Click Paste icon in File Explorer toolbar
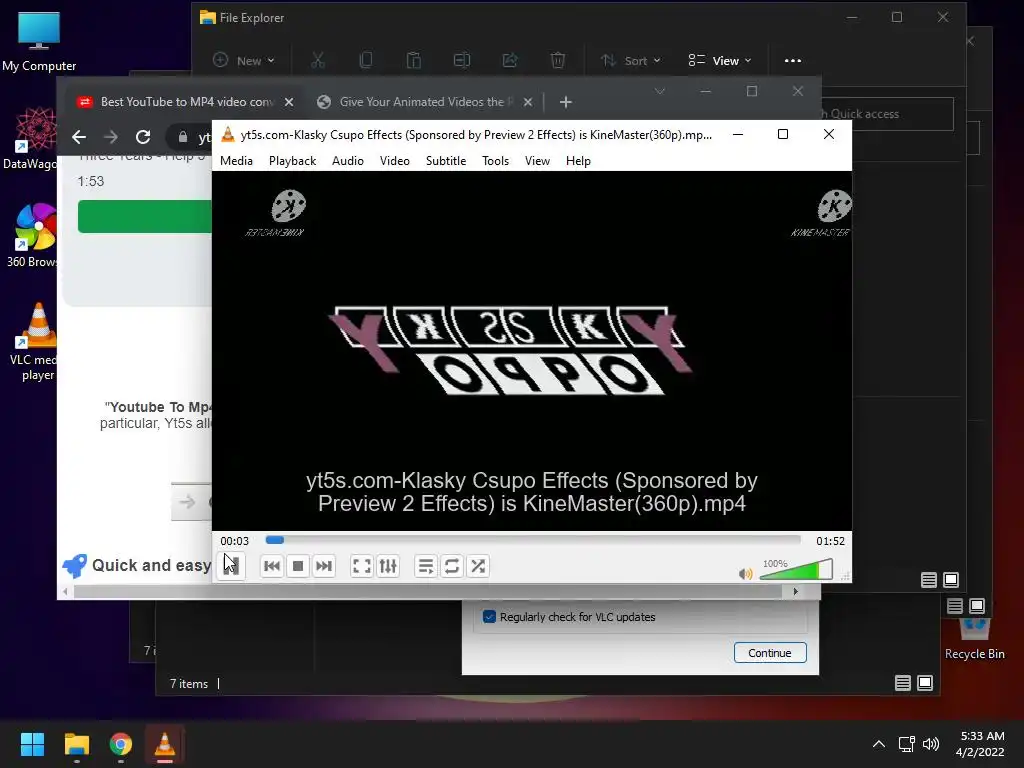The height and width of the screenshot is (768, 1024). (413, 60)
